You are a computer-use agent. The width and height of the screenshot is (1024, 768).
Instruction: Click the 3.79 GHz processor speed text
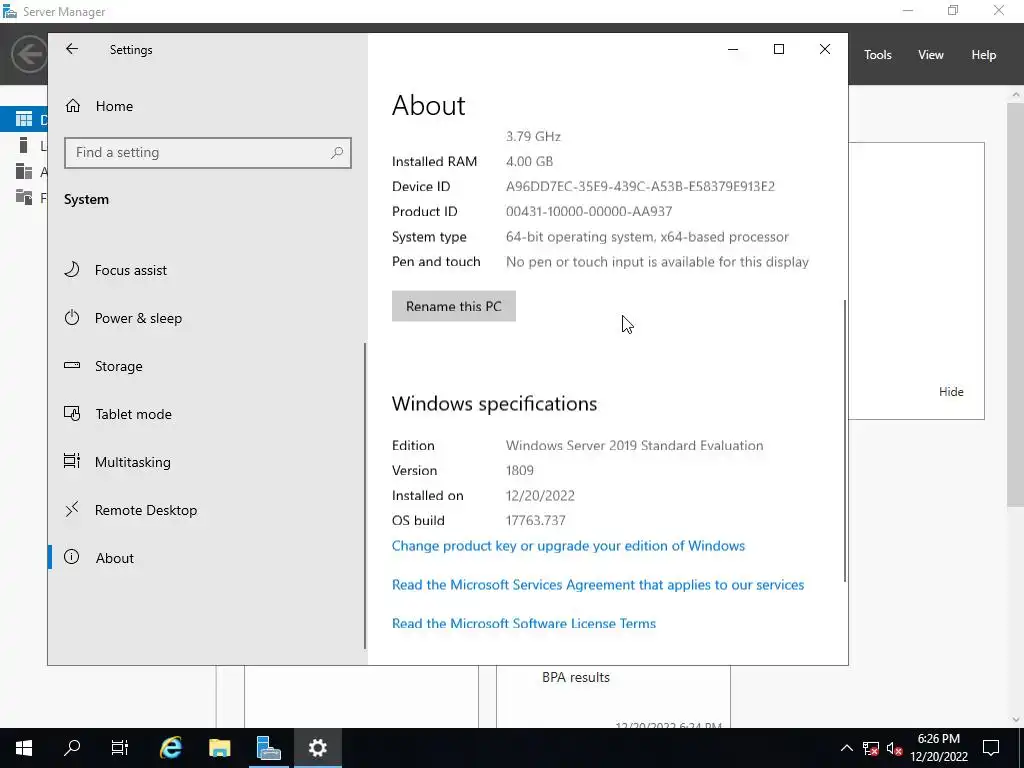click(x=533, y=136)
